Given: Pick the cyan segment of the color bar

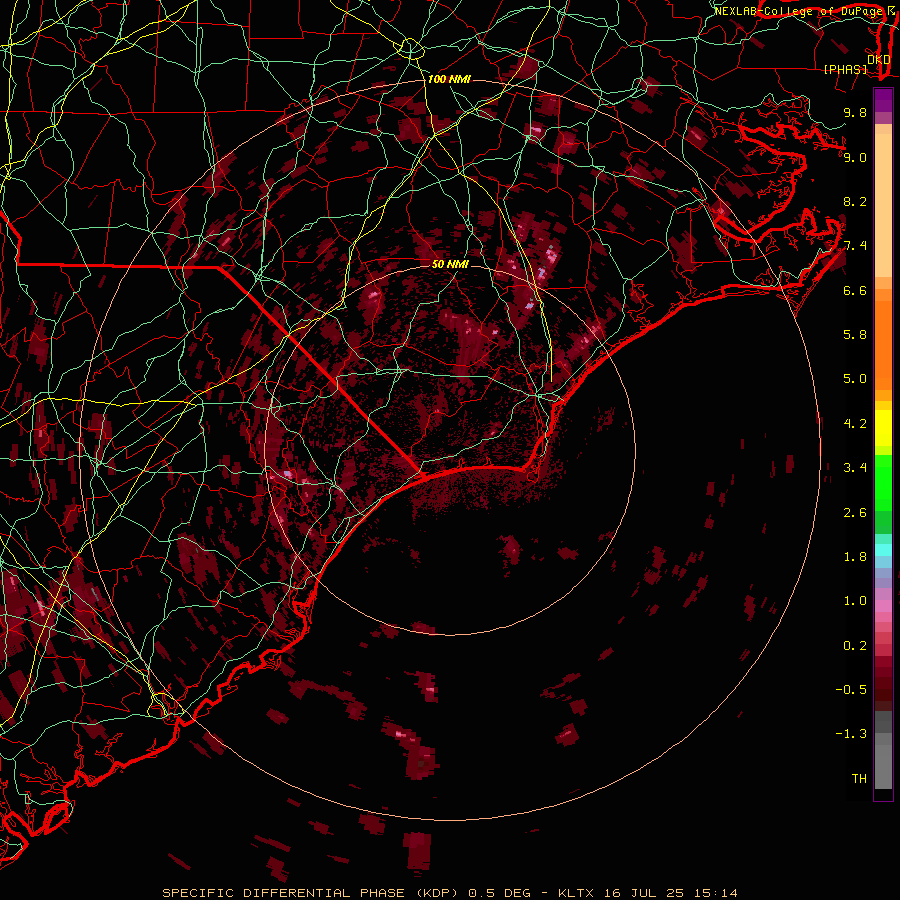Looking at the screenshot, I should pos(883,550).
